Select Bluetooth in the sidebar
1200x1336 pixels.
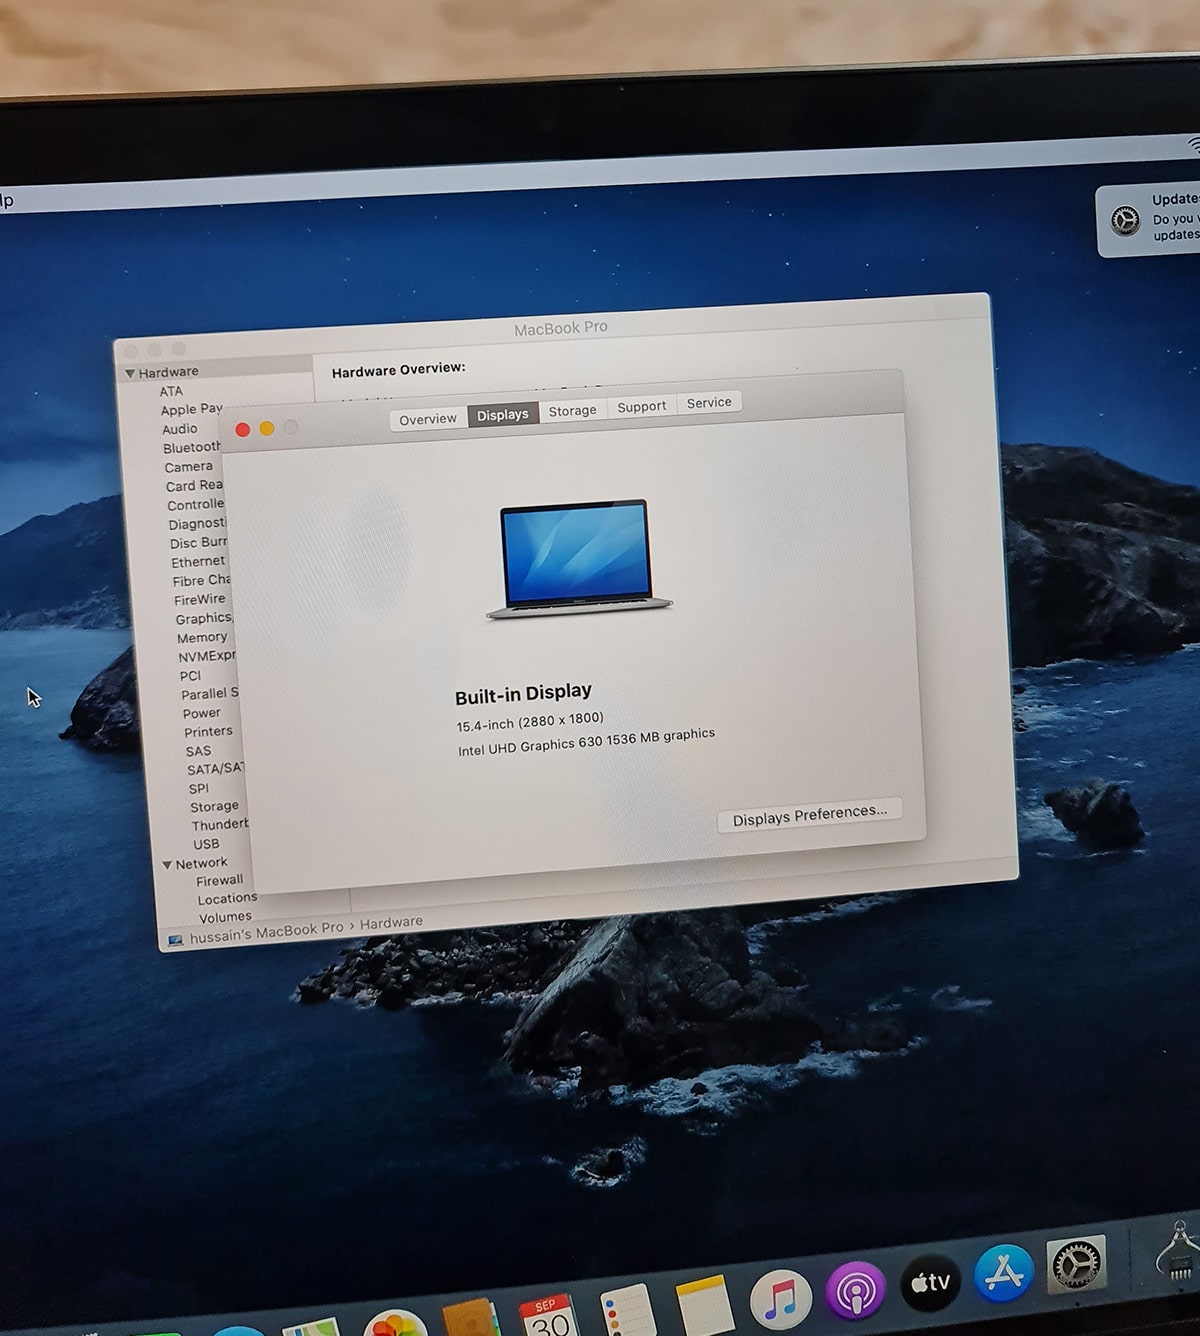[x=192, y=447]
